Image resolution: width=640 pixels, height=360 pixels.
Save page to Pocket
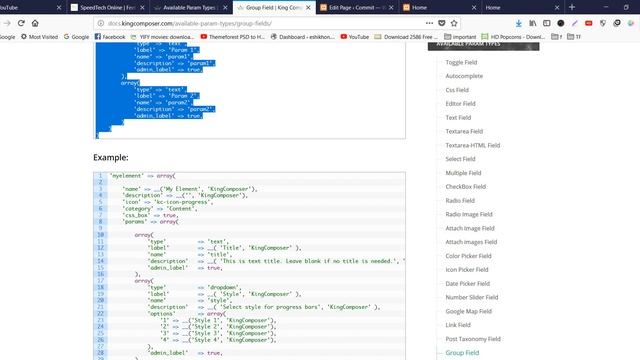pyautogui.click(x=442, y=23)
